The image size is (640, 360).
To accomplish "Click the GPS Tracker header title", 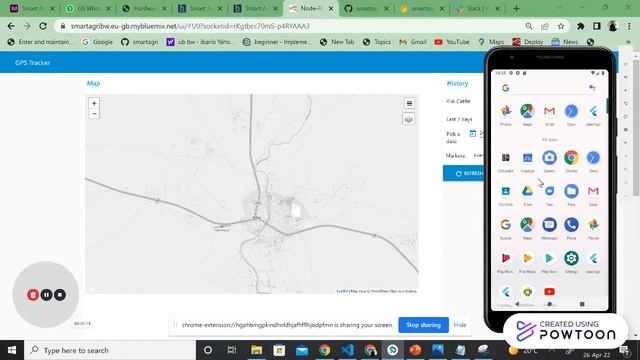I will [33, 62].
